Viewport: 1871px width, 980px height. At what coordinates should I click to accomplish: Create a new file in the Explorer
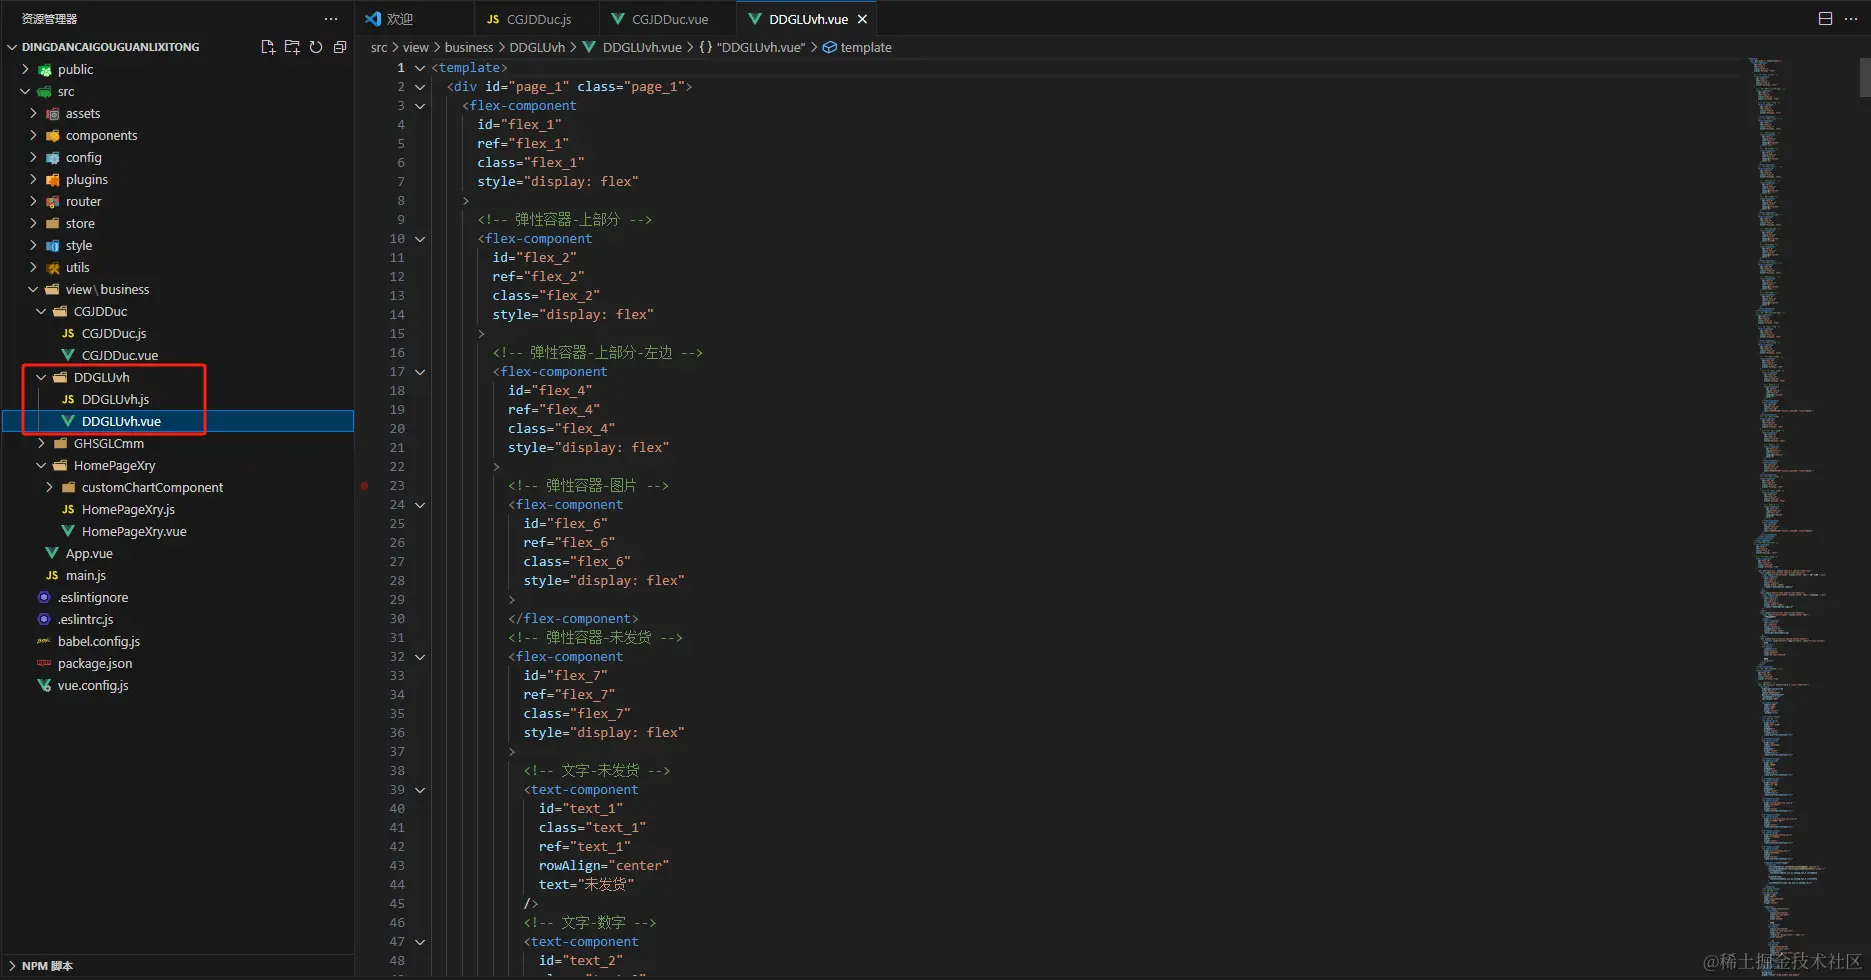point(268,47)
